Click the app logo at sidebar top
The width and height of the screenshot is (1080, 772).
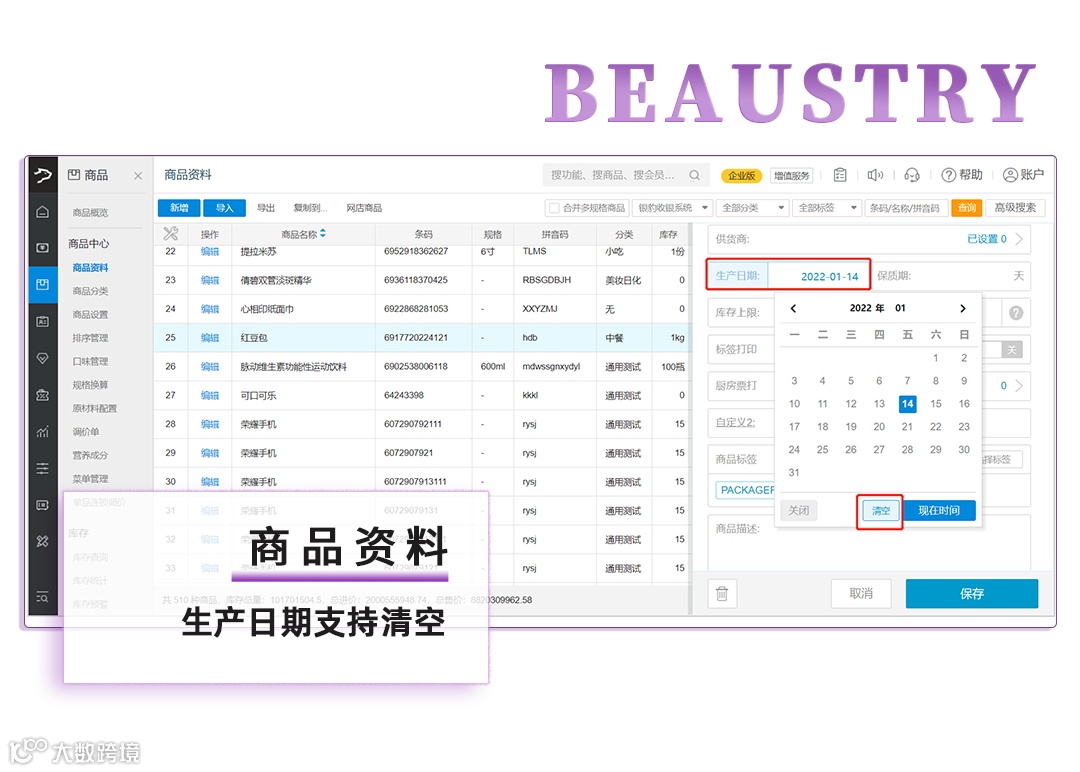coord(43,176)
